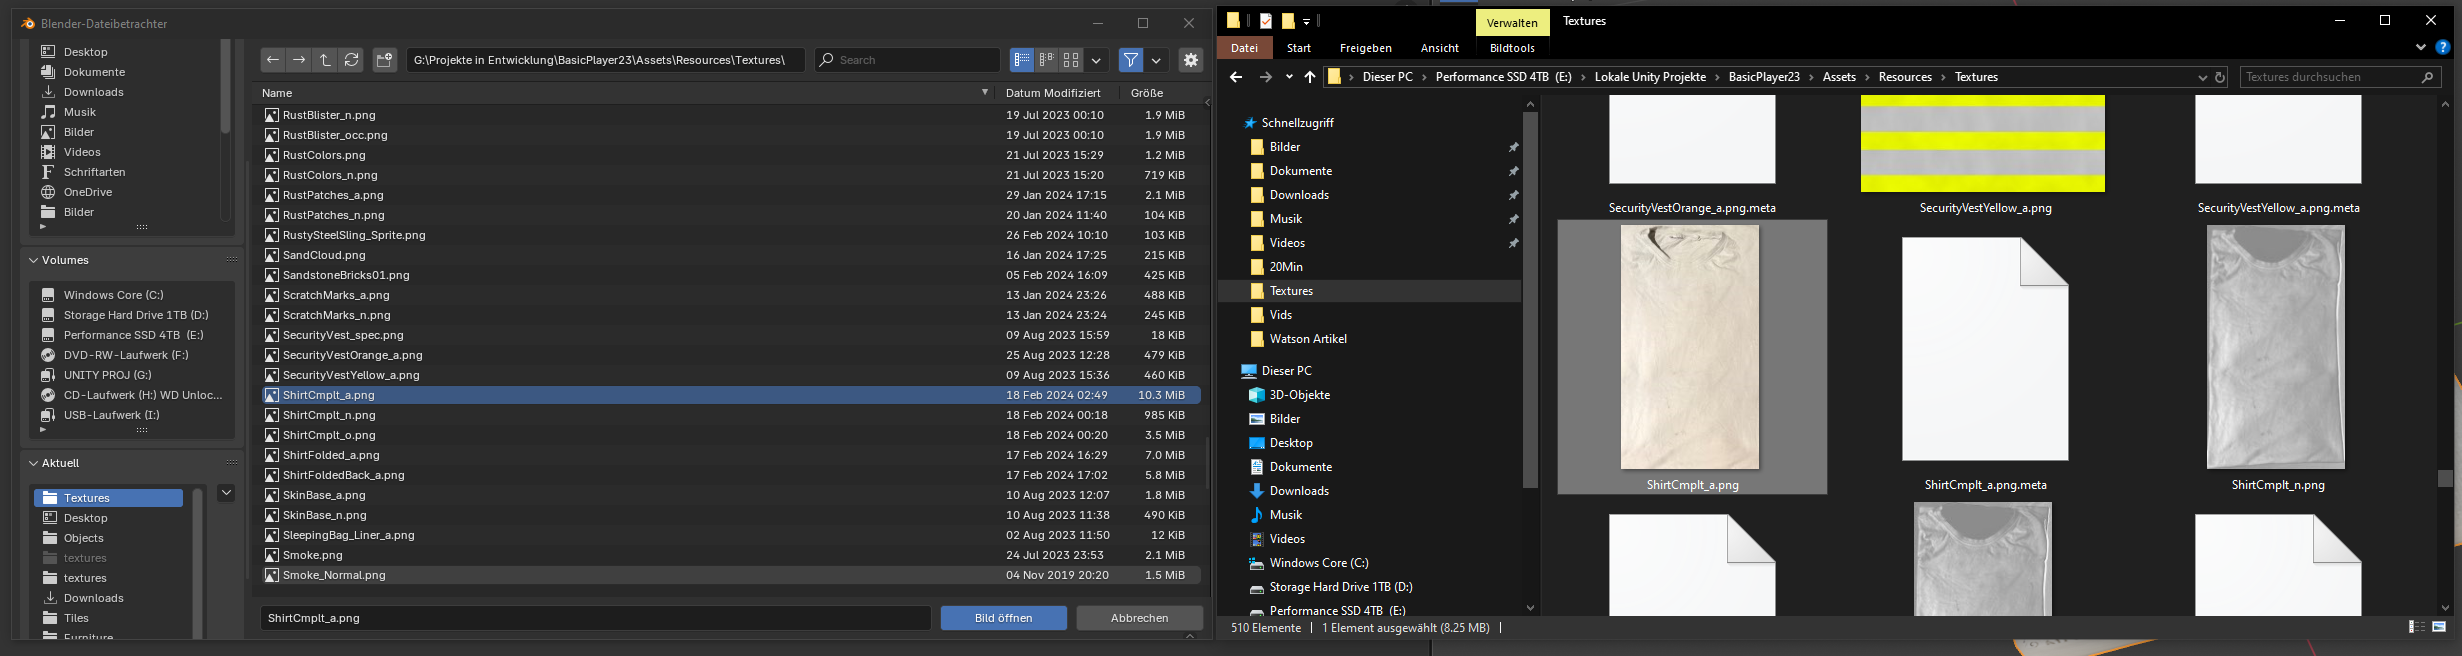Pin toggle next to Bilder quick access
Screen dimensions: 2462x656
1513,147
